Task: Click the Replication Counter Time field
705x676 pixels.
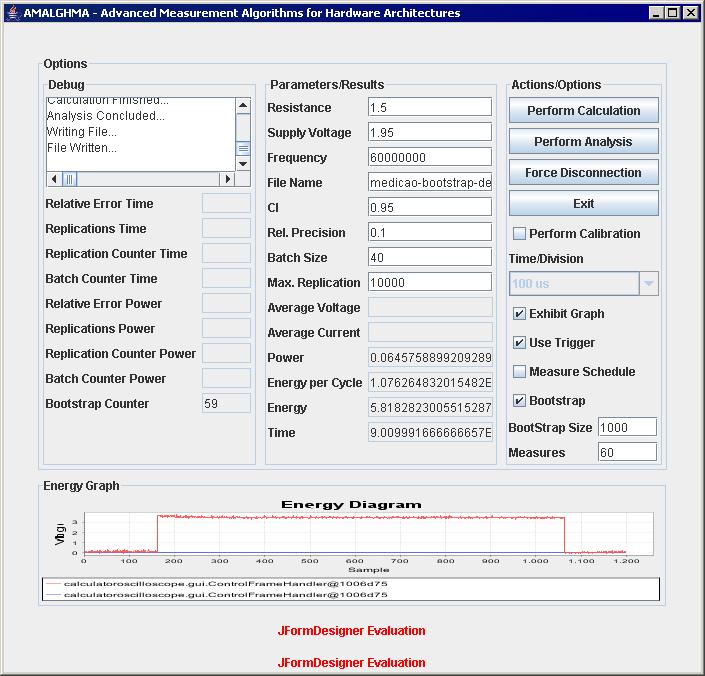Action: pyautogui.click(x=226, y=253)
